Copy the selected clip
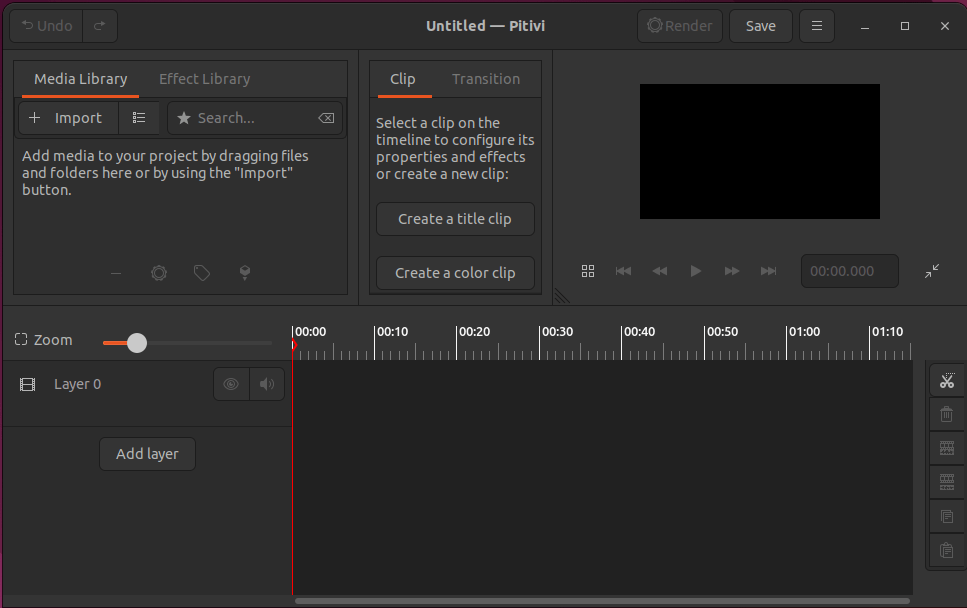The height and width of the screenshot is (608, 967). [947, 516]
